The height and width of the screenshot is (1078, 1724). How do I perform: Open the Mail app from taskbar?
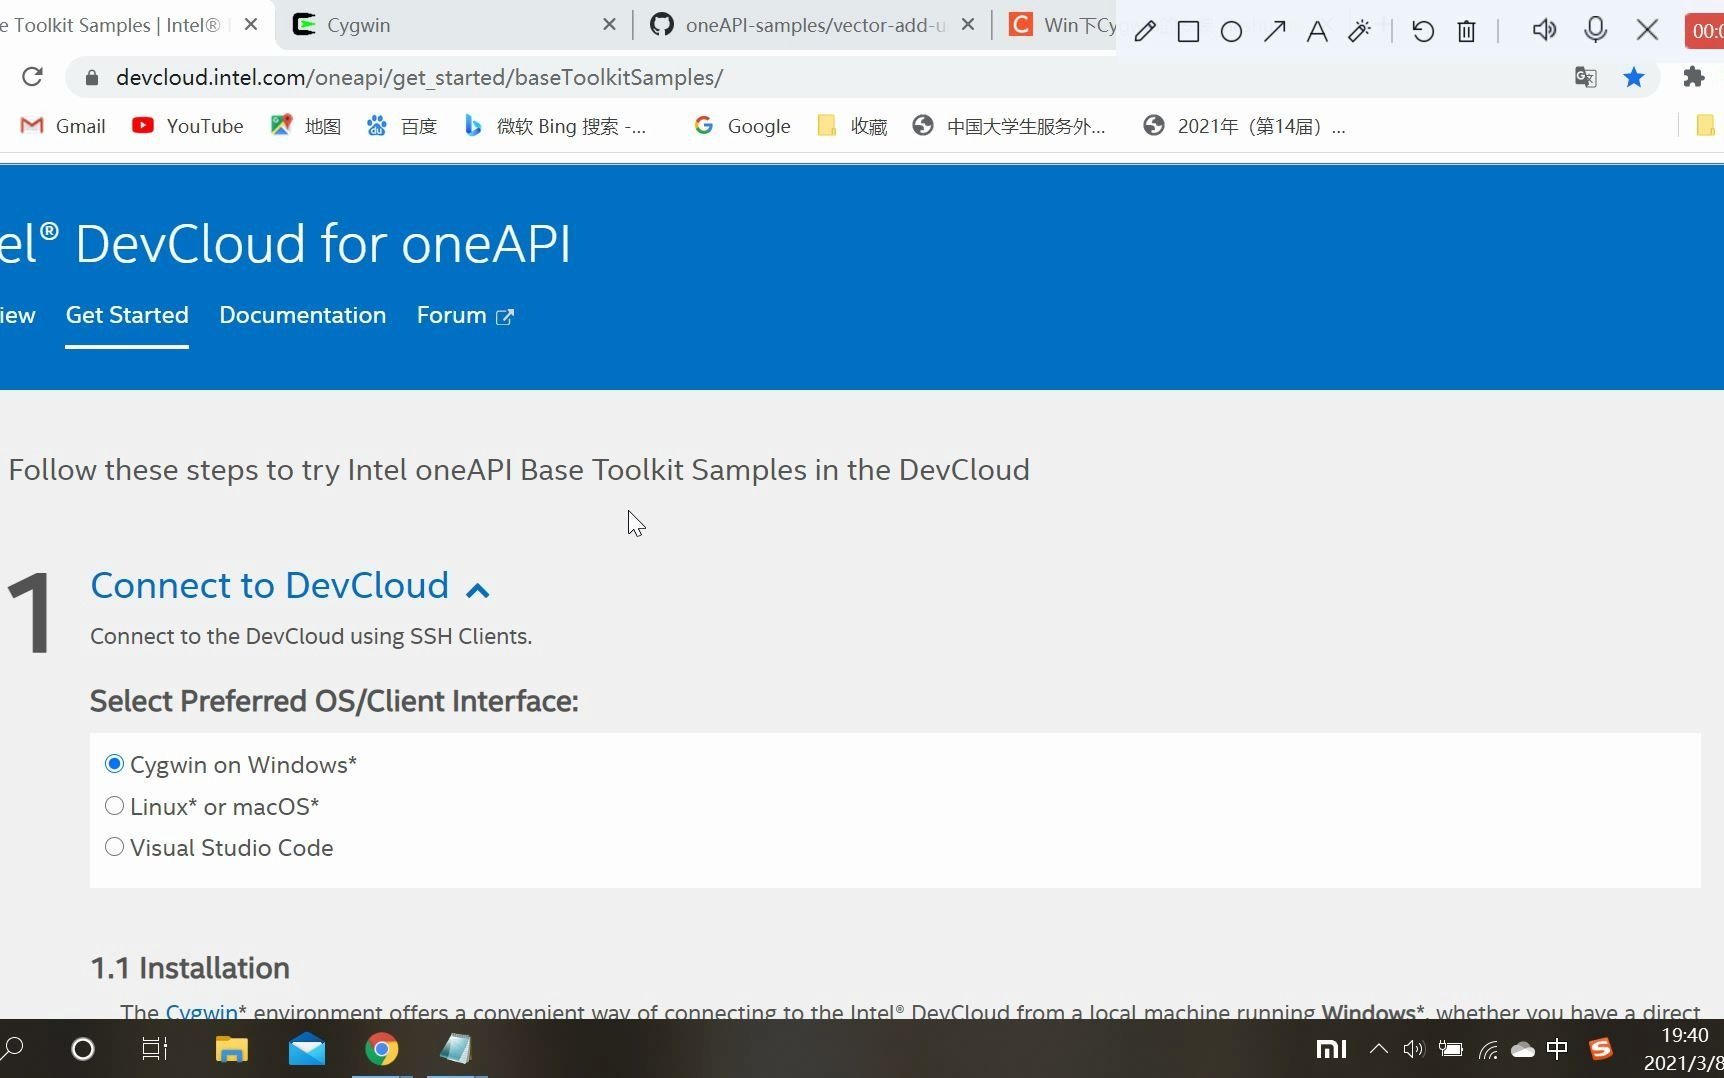(x=307, y=1050)
